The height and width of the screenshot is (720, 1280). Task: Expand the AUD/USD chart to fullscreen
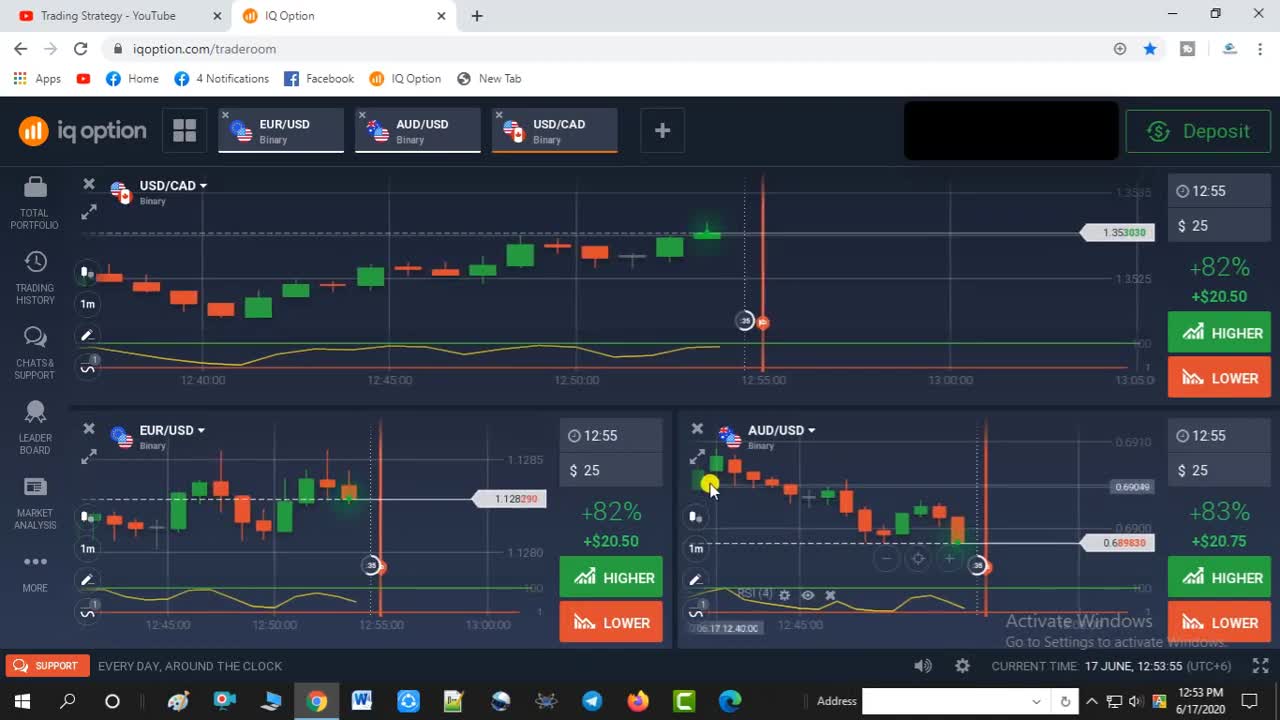697,457
